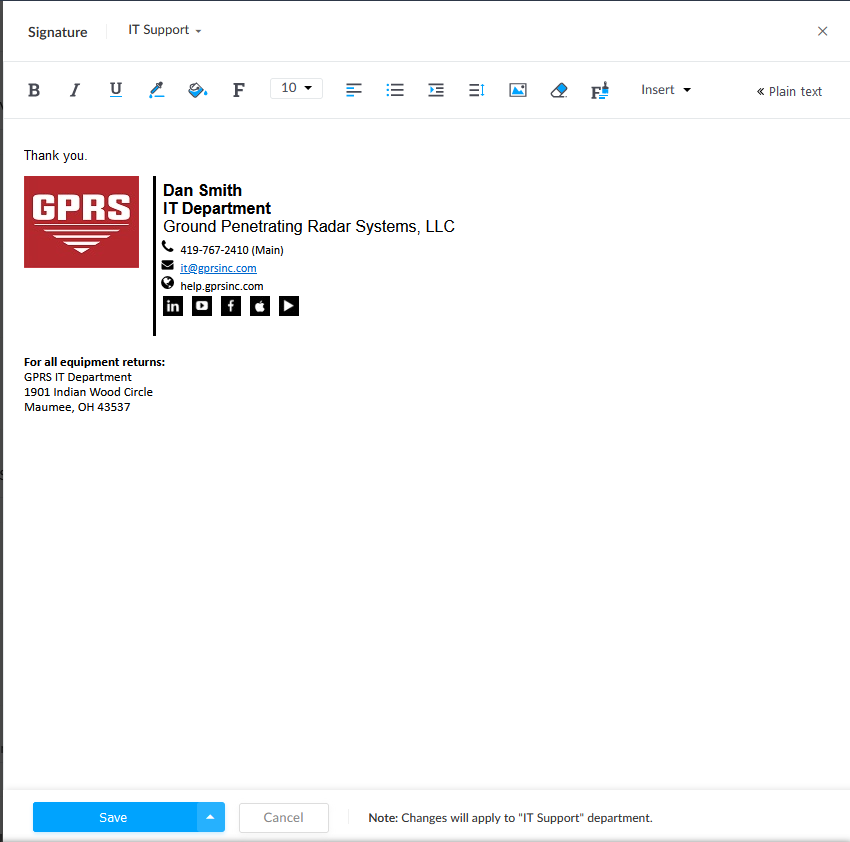Click the eraser clear formatting icon
This screenshot has width=850, height=842.
559,90
